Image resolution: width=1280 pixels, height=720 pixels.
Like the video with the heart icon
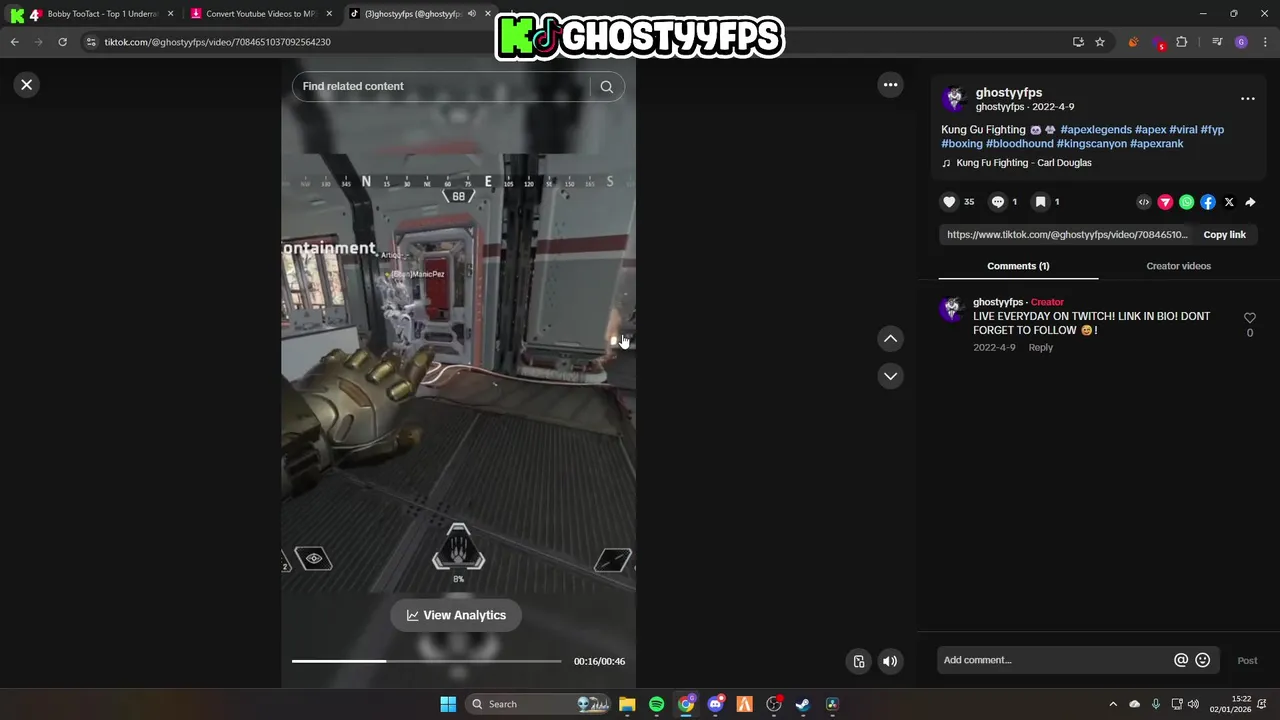(949, 202)
